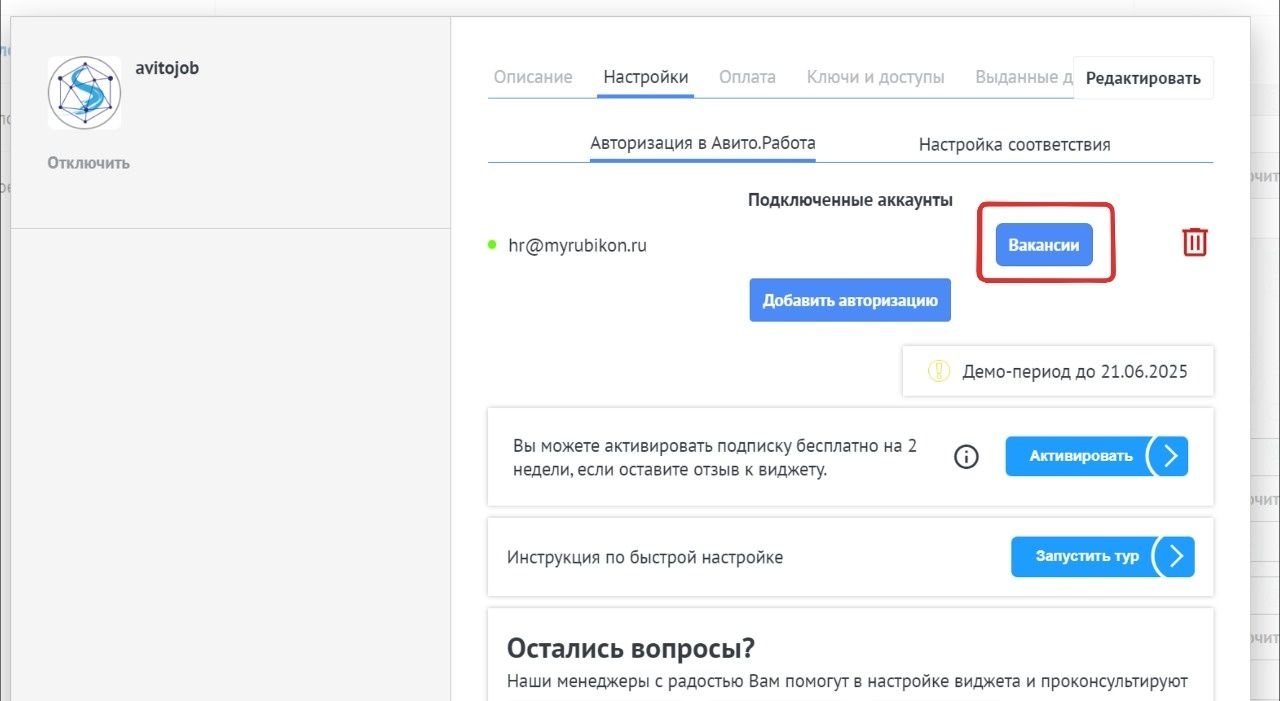The width and height of the screenshot is (1280, 701).
Task: Switch to the Настройка соответствия tab
Action: 1015,144
